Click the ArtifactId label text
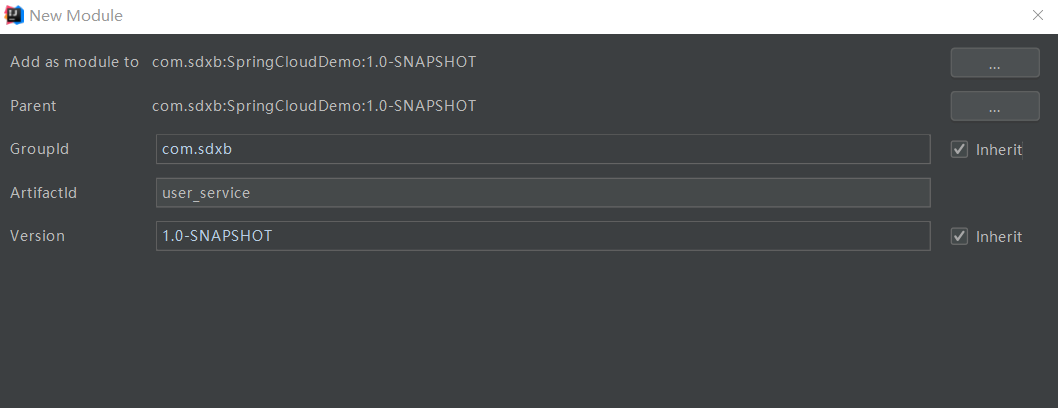1058x408 pixels. click(43, 193)
